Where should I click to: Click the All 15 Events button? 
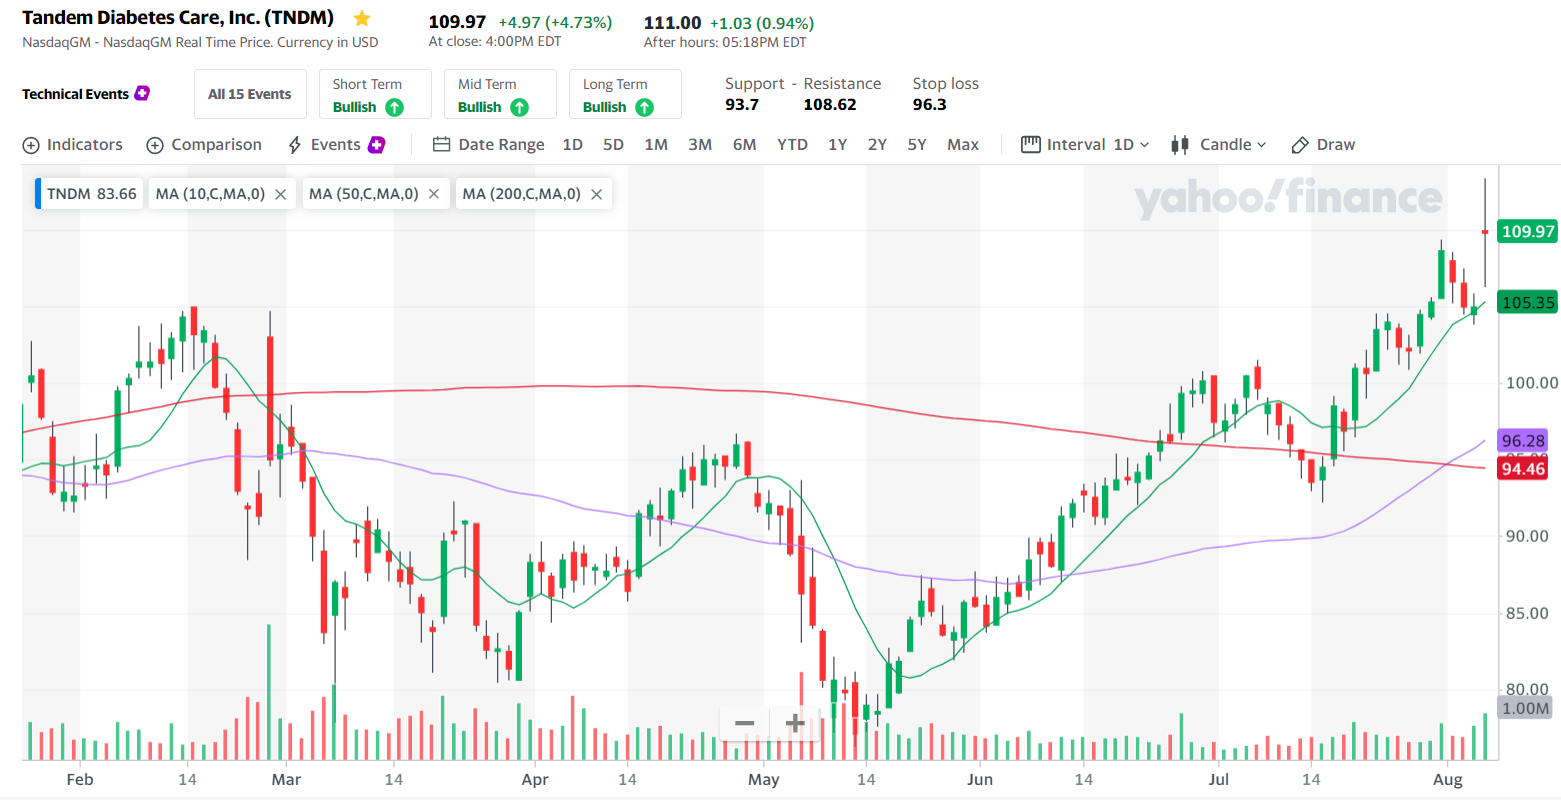249,95
